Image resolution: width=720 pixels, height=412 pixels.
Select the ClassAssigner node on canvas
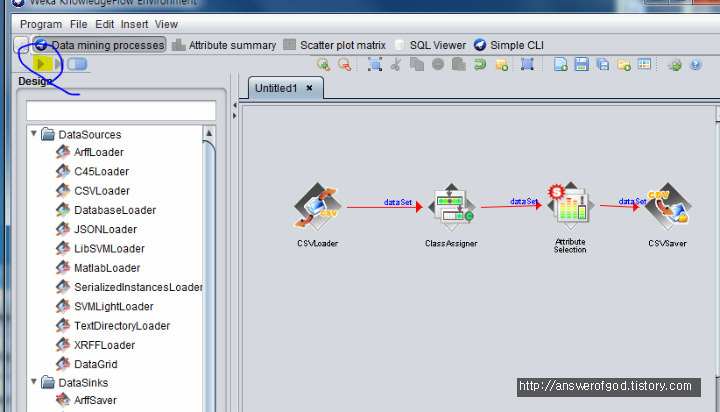click(x=451, y=207)
